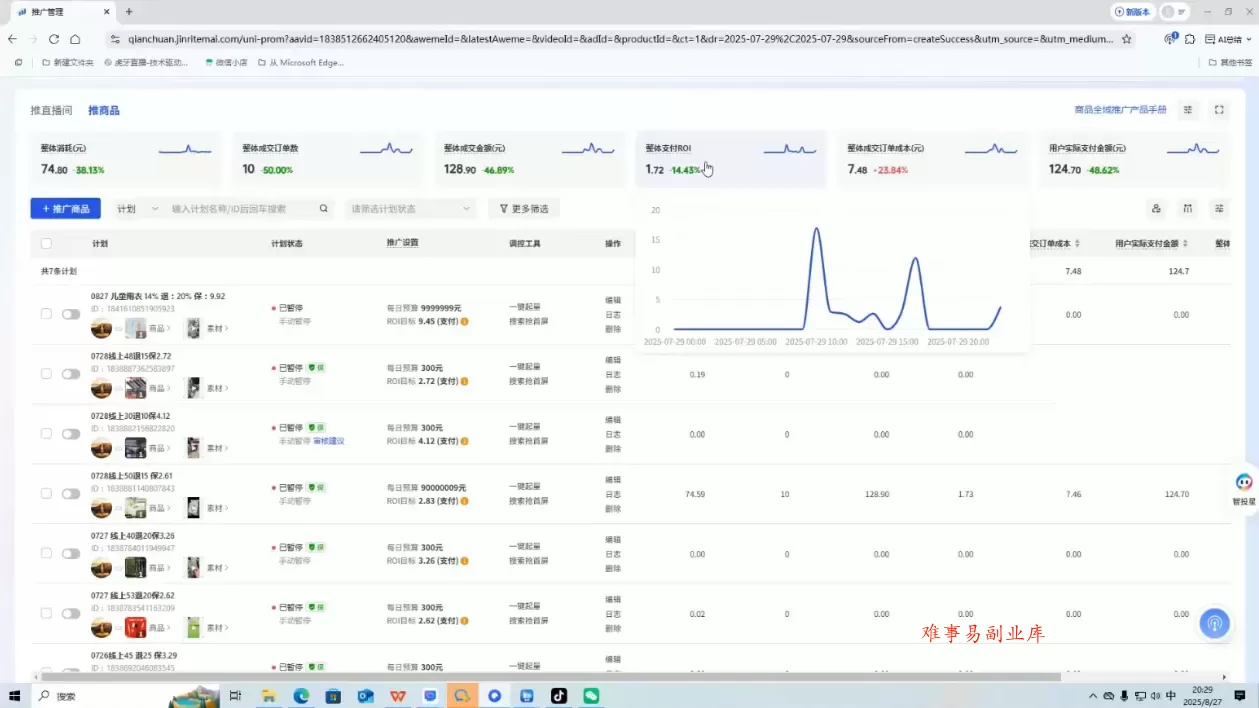
Task: Check the select-all checkbox in the table header
Action: 46,243
